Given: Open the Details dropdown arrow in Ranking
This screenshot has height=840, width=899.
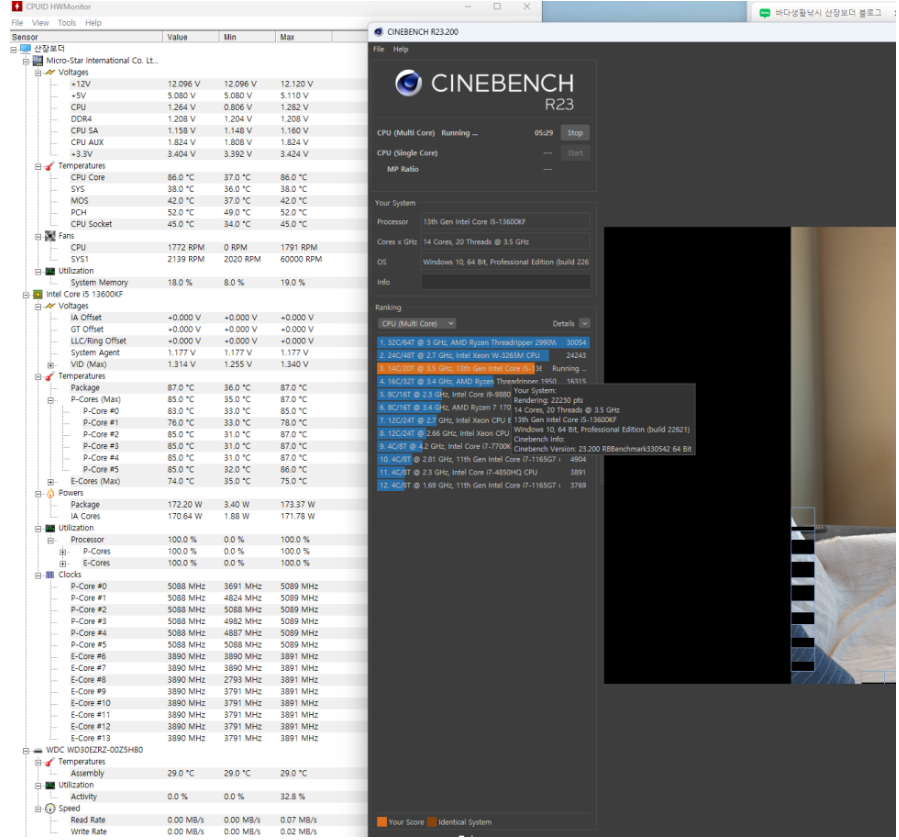Looking at the screenshot, I should coord(584,323).
